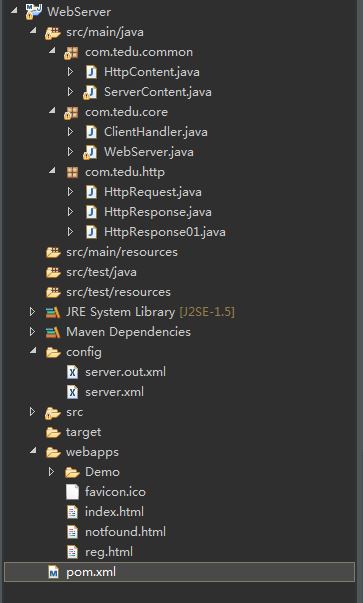Click the ServerContent.java file icon
The height and width of the screenshot is (603, 363).
click(90, 92)
